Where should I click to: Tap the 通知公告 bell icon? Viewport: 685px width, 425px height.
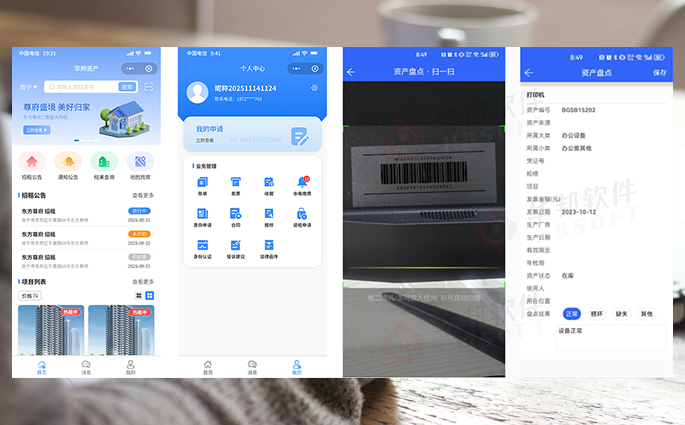point(68,162)
